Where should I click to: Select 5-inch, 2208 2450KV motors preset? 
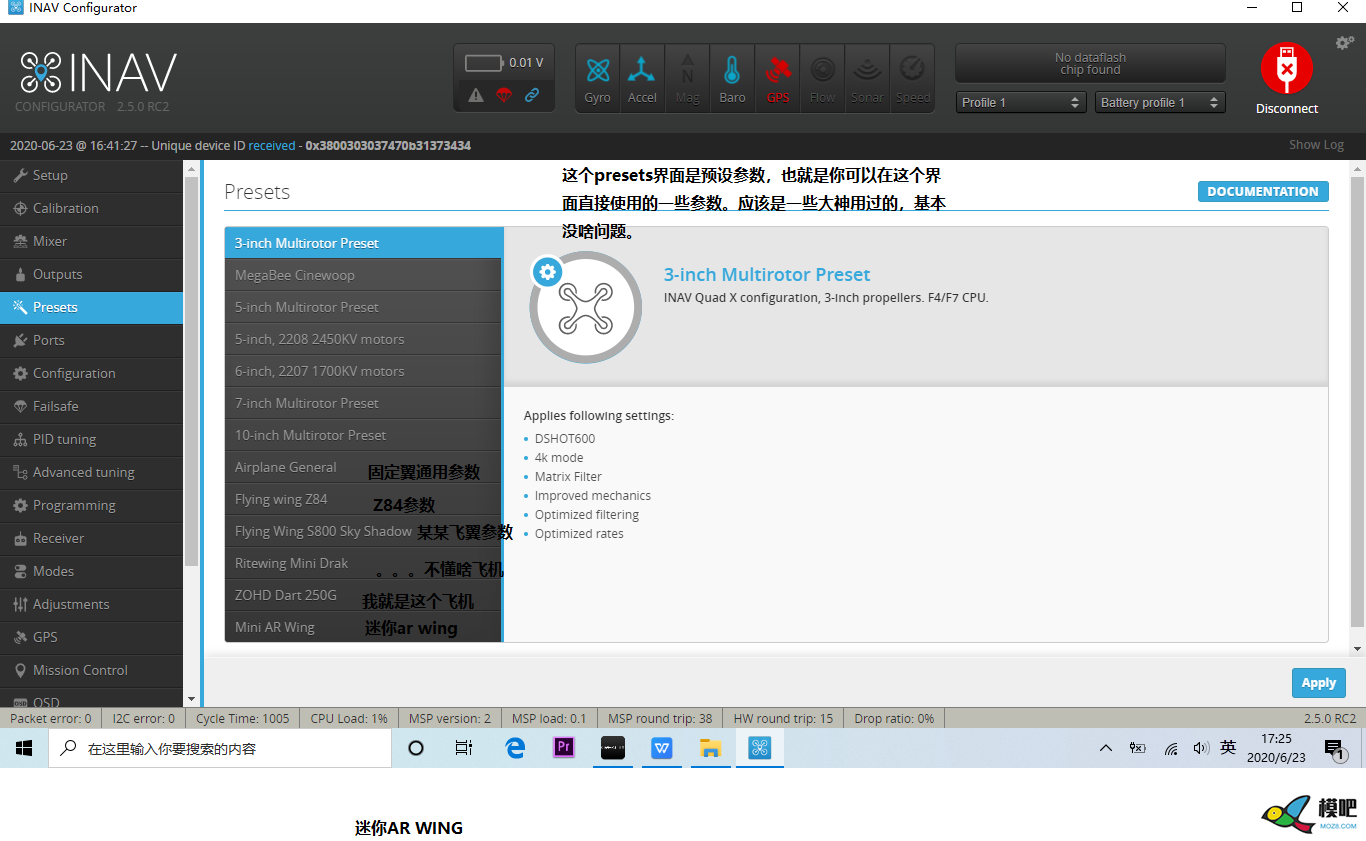(x=363, y=339)
